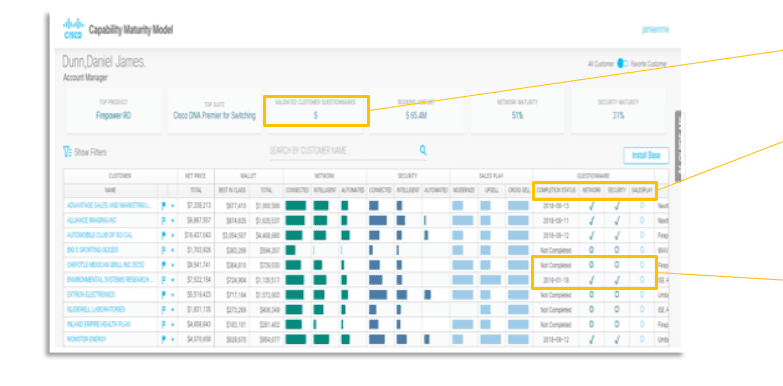Click the Cross Sell column header
This screenshot has width=783, height=386.
click(519, 190)
